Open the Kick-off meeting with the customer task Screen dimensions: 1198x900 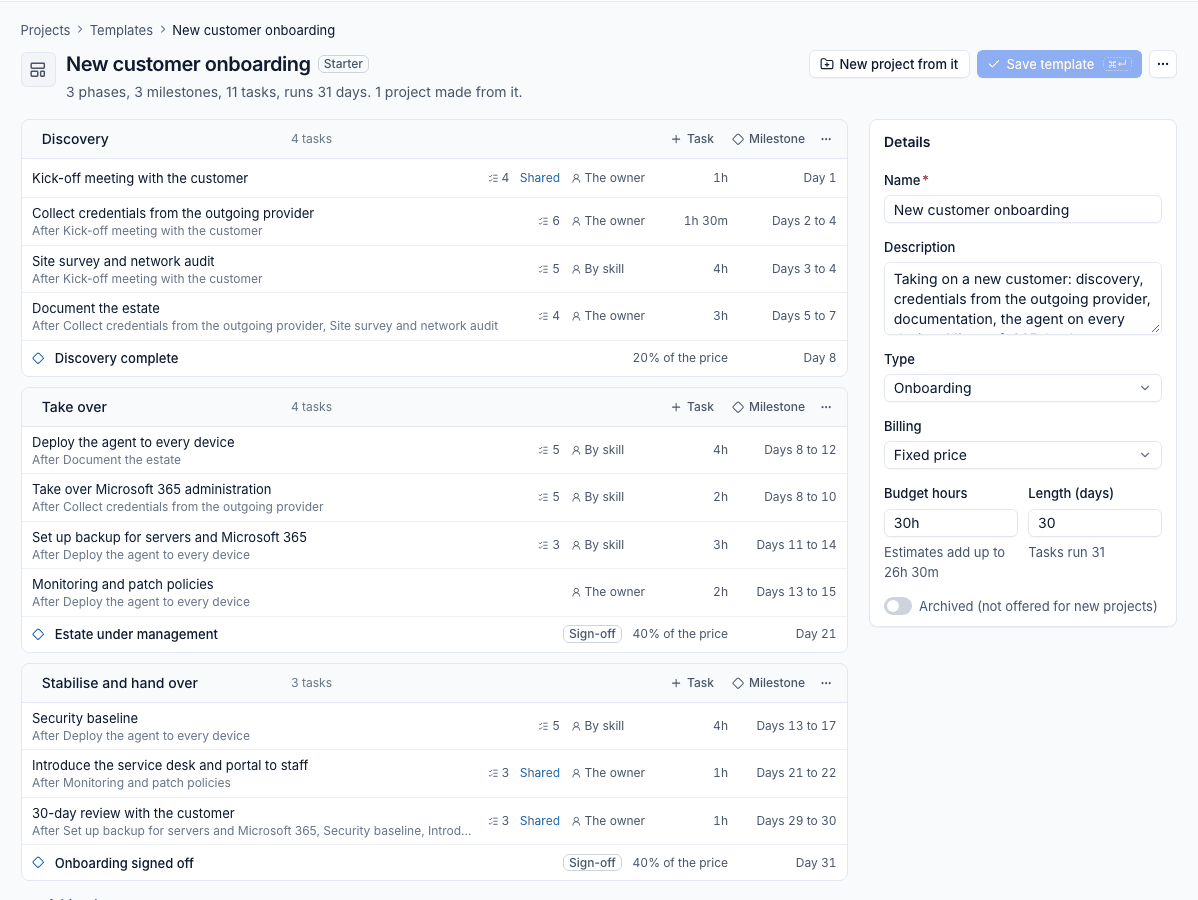coord(140,178)
